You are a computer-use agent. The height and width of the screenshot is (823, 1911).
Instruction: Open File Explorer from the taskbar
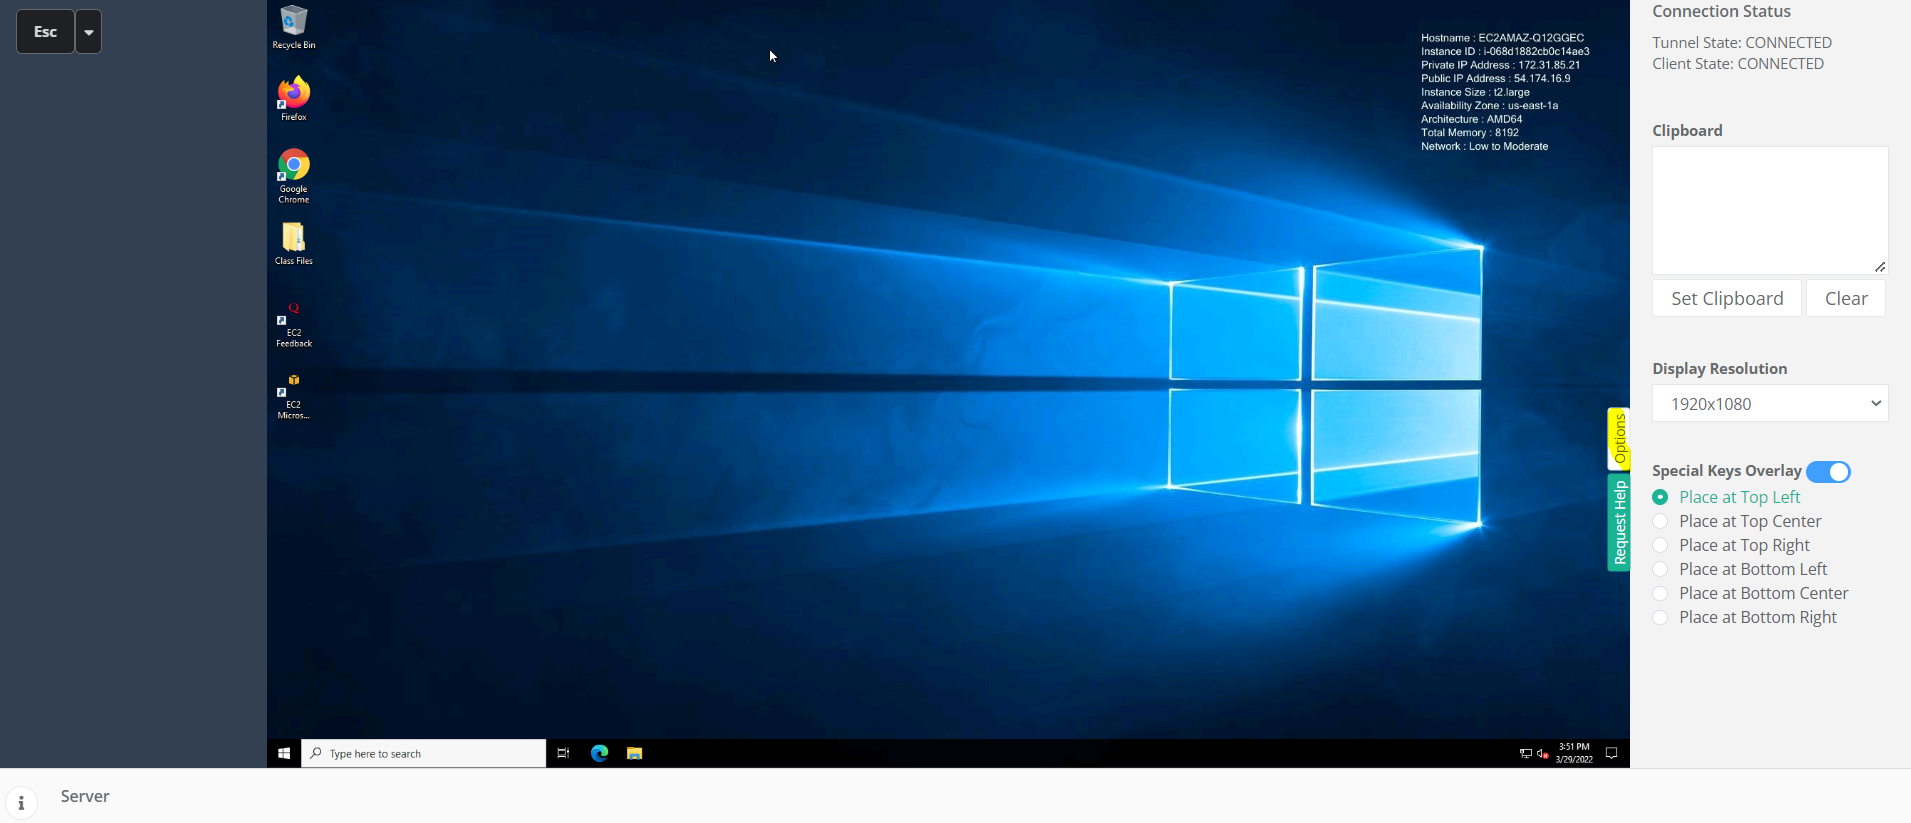coord(634,753)
